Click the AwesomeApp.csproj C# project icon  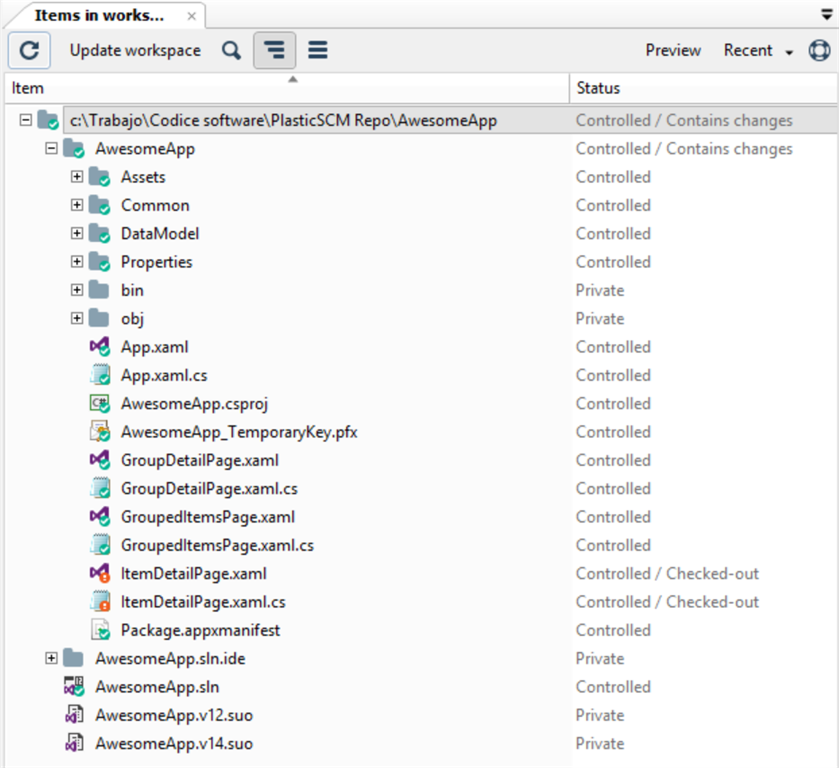tap(100, 404)
